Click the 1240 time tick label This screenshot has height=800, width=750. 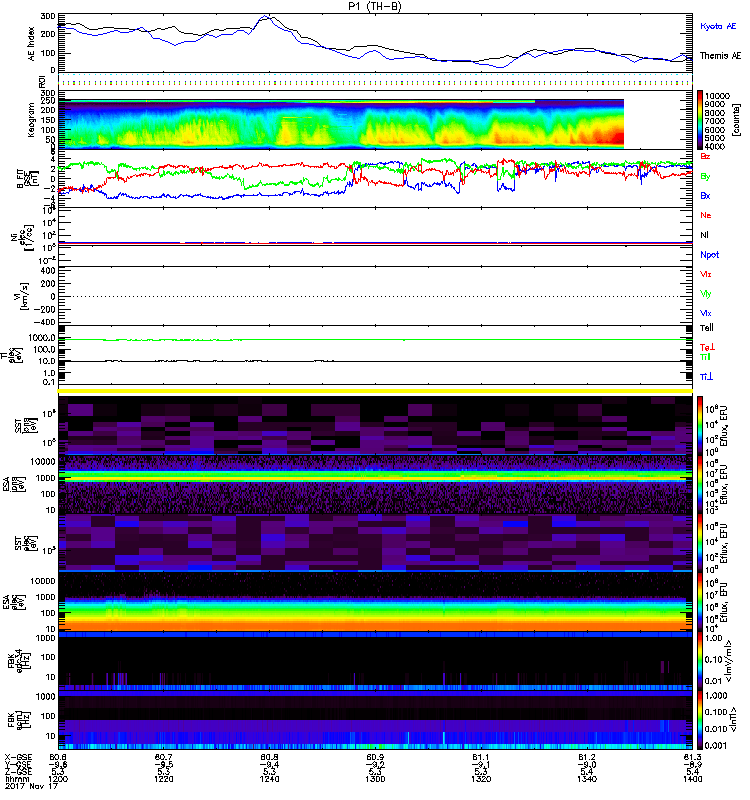click(269, 779)
